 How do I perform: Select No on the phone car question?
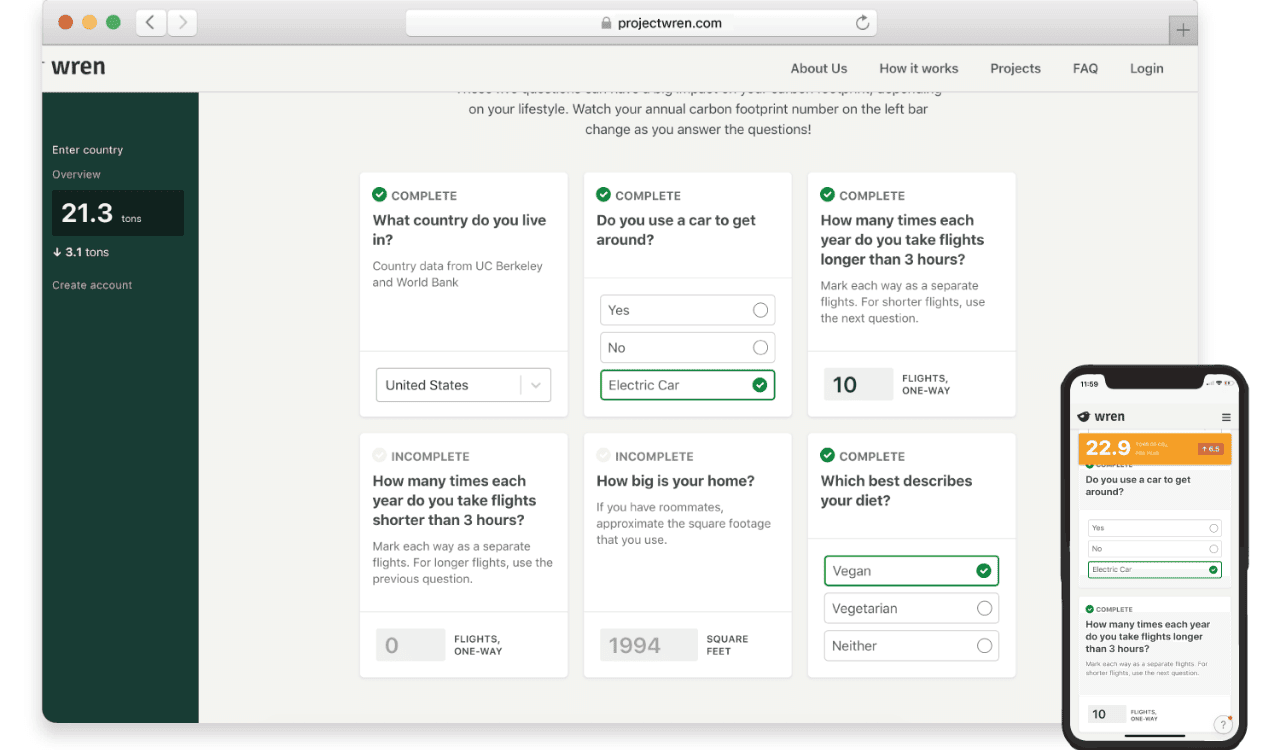pyautogui.click(x=1154, y=549)
